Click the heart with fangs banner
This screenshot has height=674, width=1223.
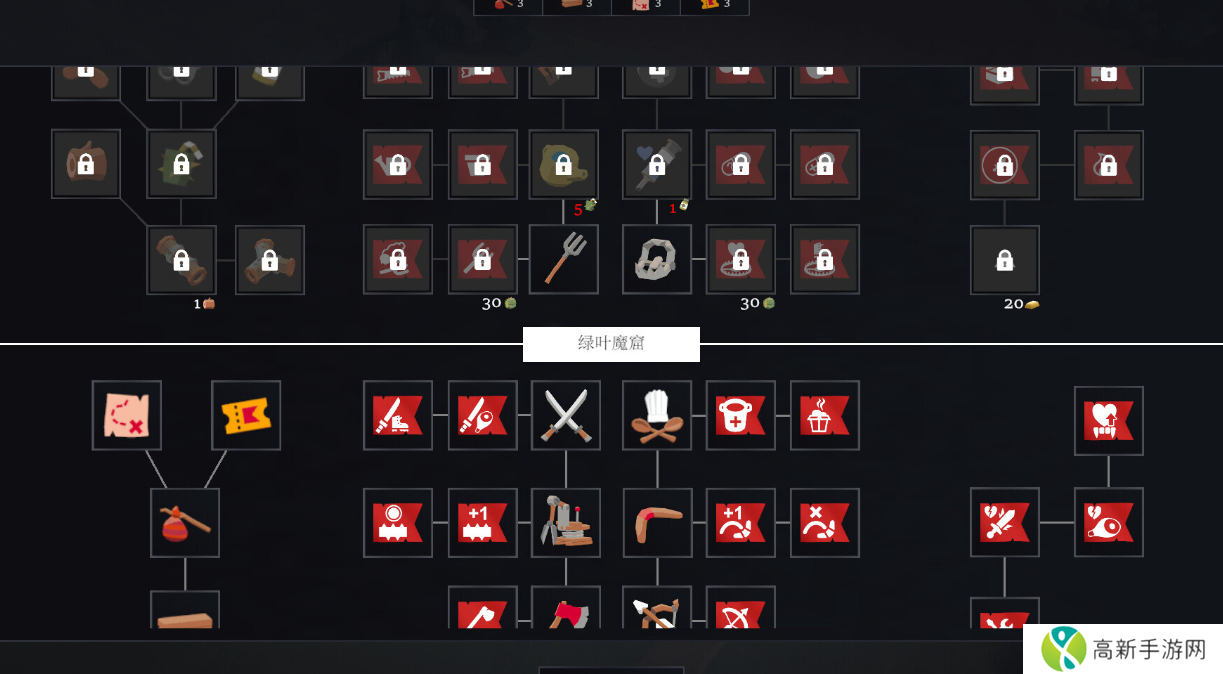coord(1109,421)
